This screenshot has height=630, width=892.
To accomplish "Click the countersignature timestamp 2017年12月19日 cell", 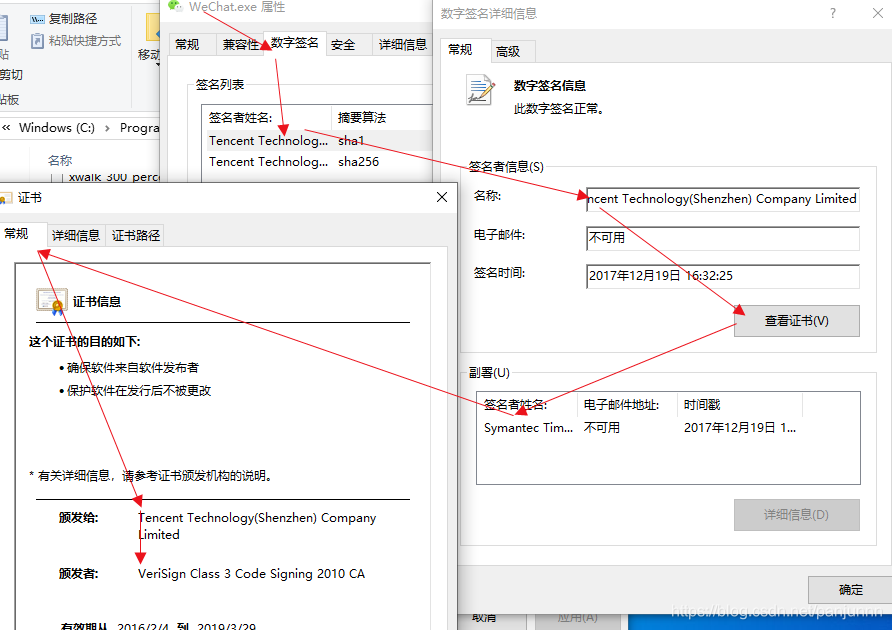I will [x=740, y=428].
